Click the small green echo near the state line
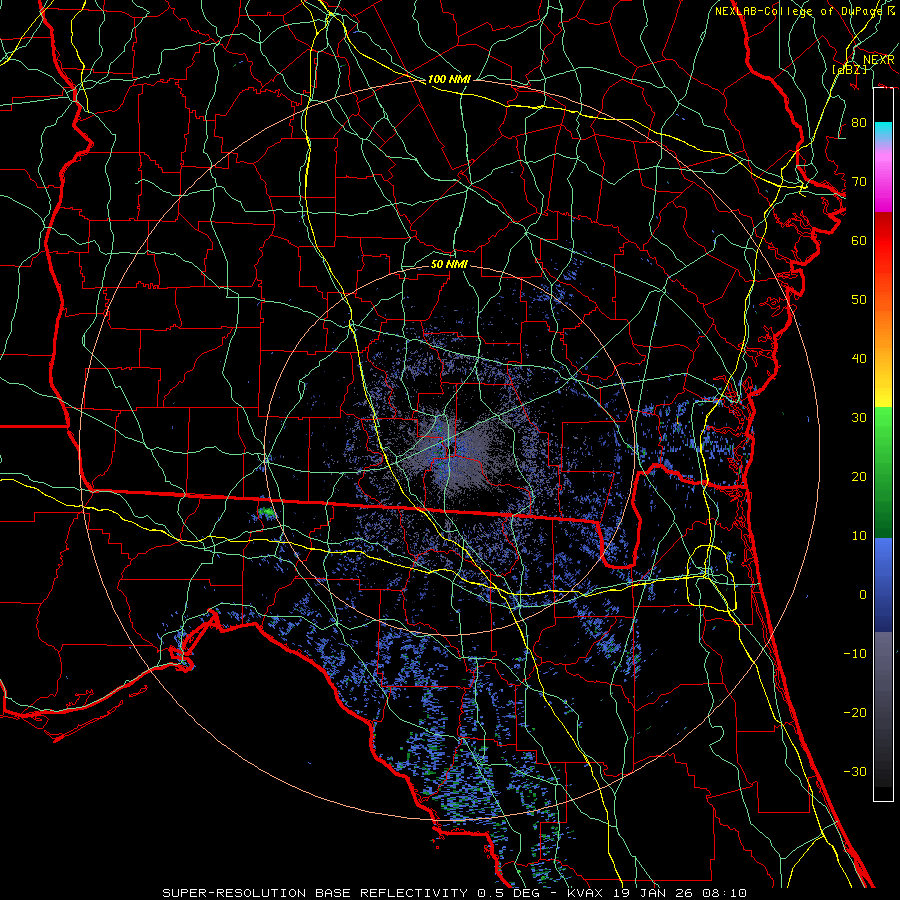Viewport: 900px width, 900px height. (266, 510)
